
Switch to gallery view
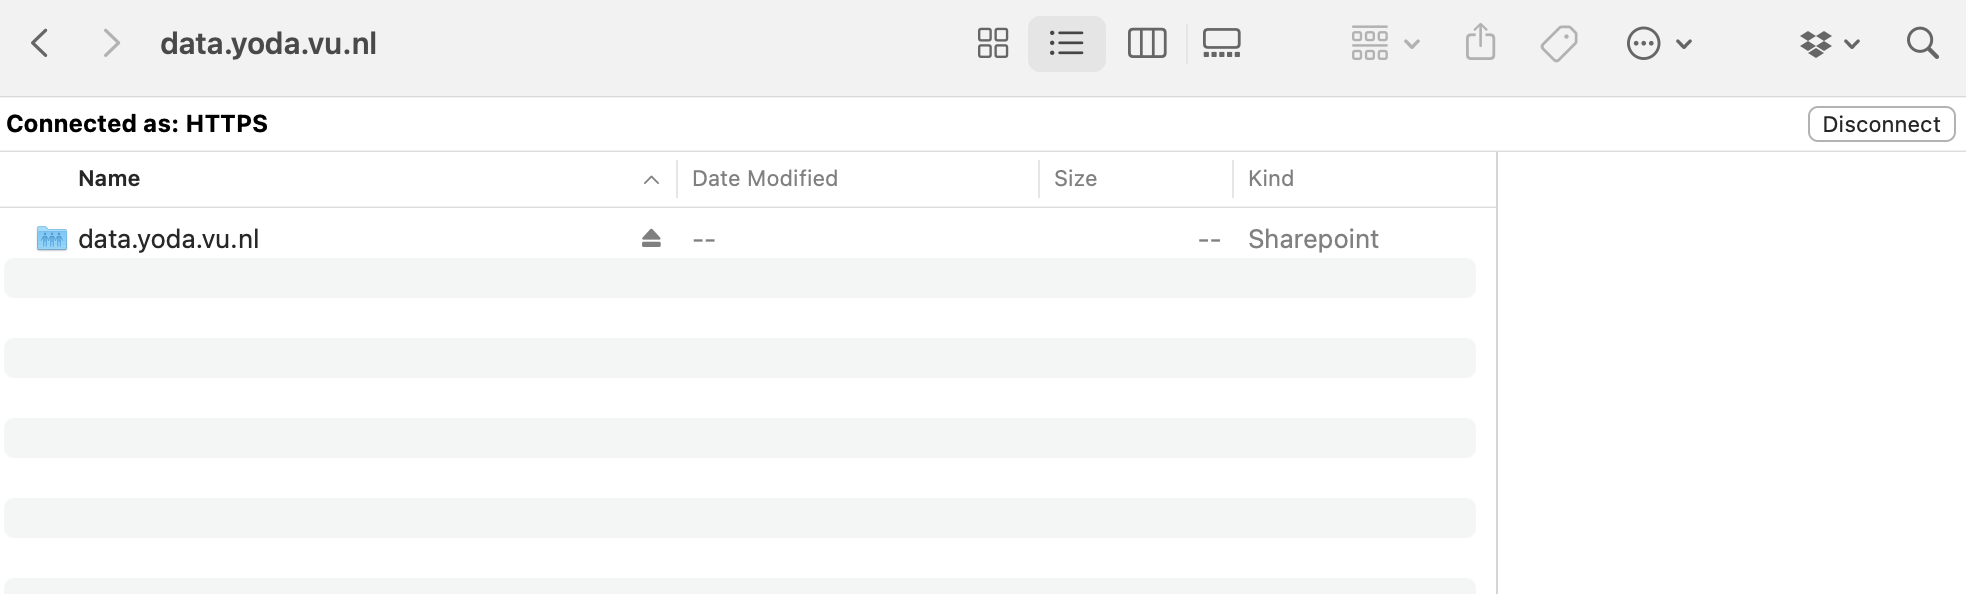pyautogui.click(x=1221, y=43)
